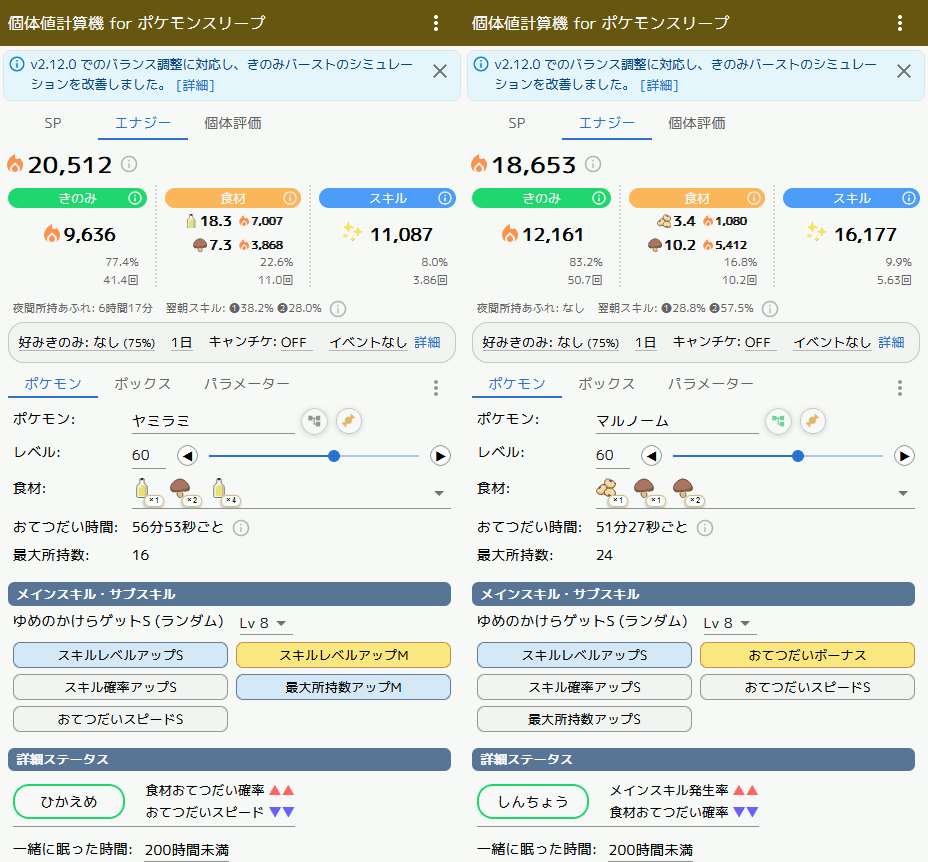The width and height of the screenshot is (928, 862).
Task: Dismiss the v2.12.0 notice above the 20,512 total
Action: [x=439, y=71]
